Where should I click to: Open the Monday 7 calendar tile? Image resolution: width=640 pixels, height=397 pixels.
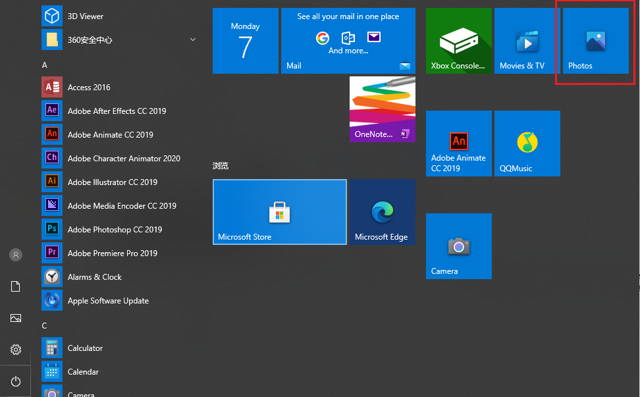245,41
